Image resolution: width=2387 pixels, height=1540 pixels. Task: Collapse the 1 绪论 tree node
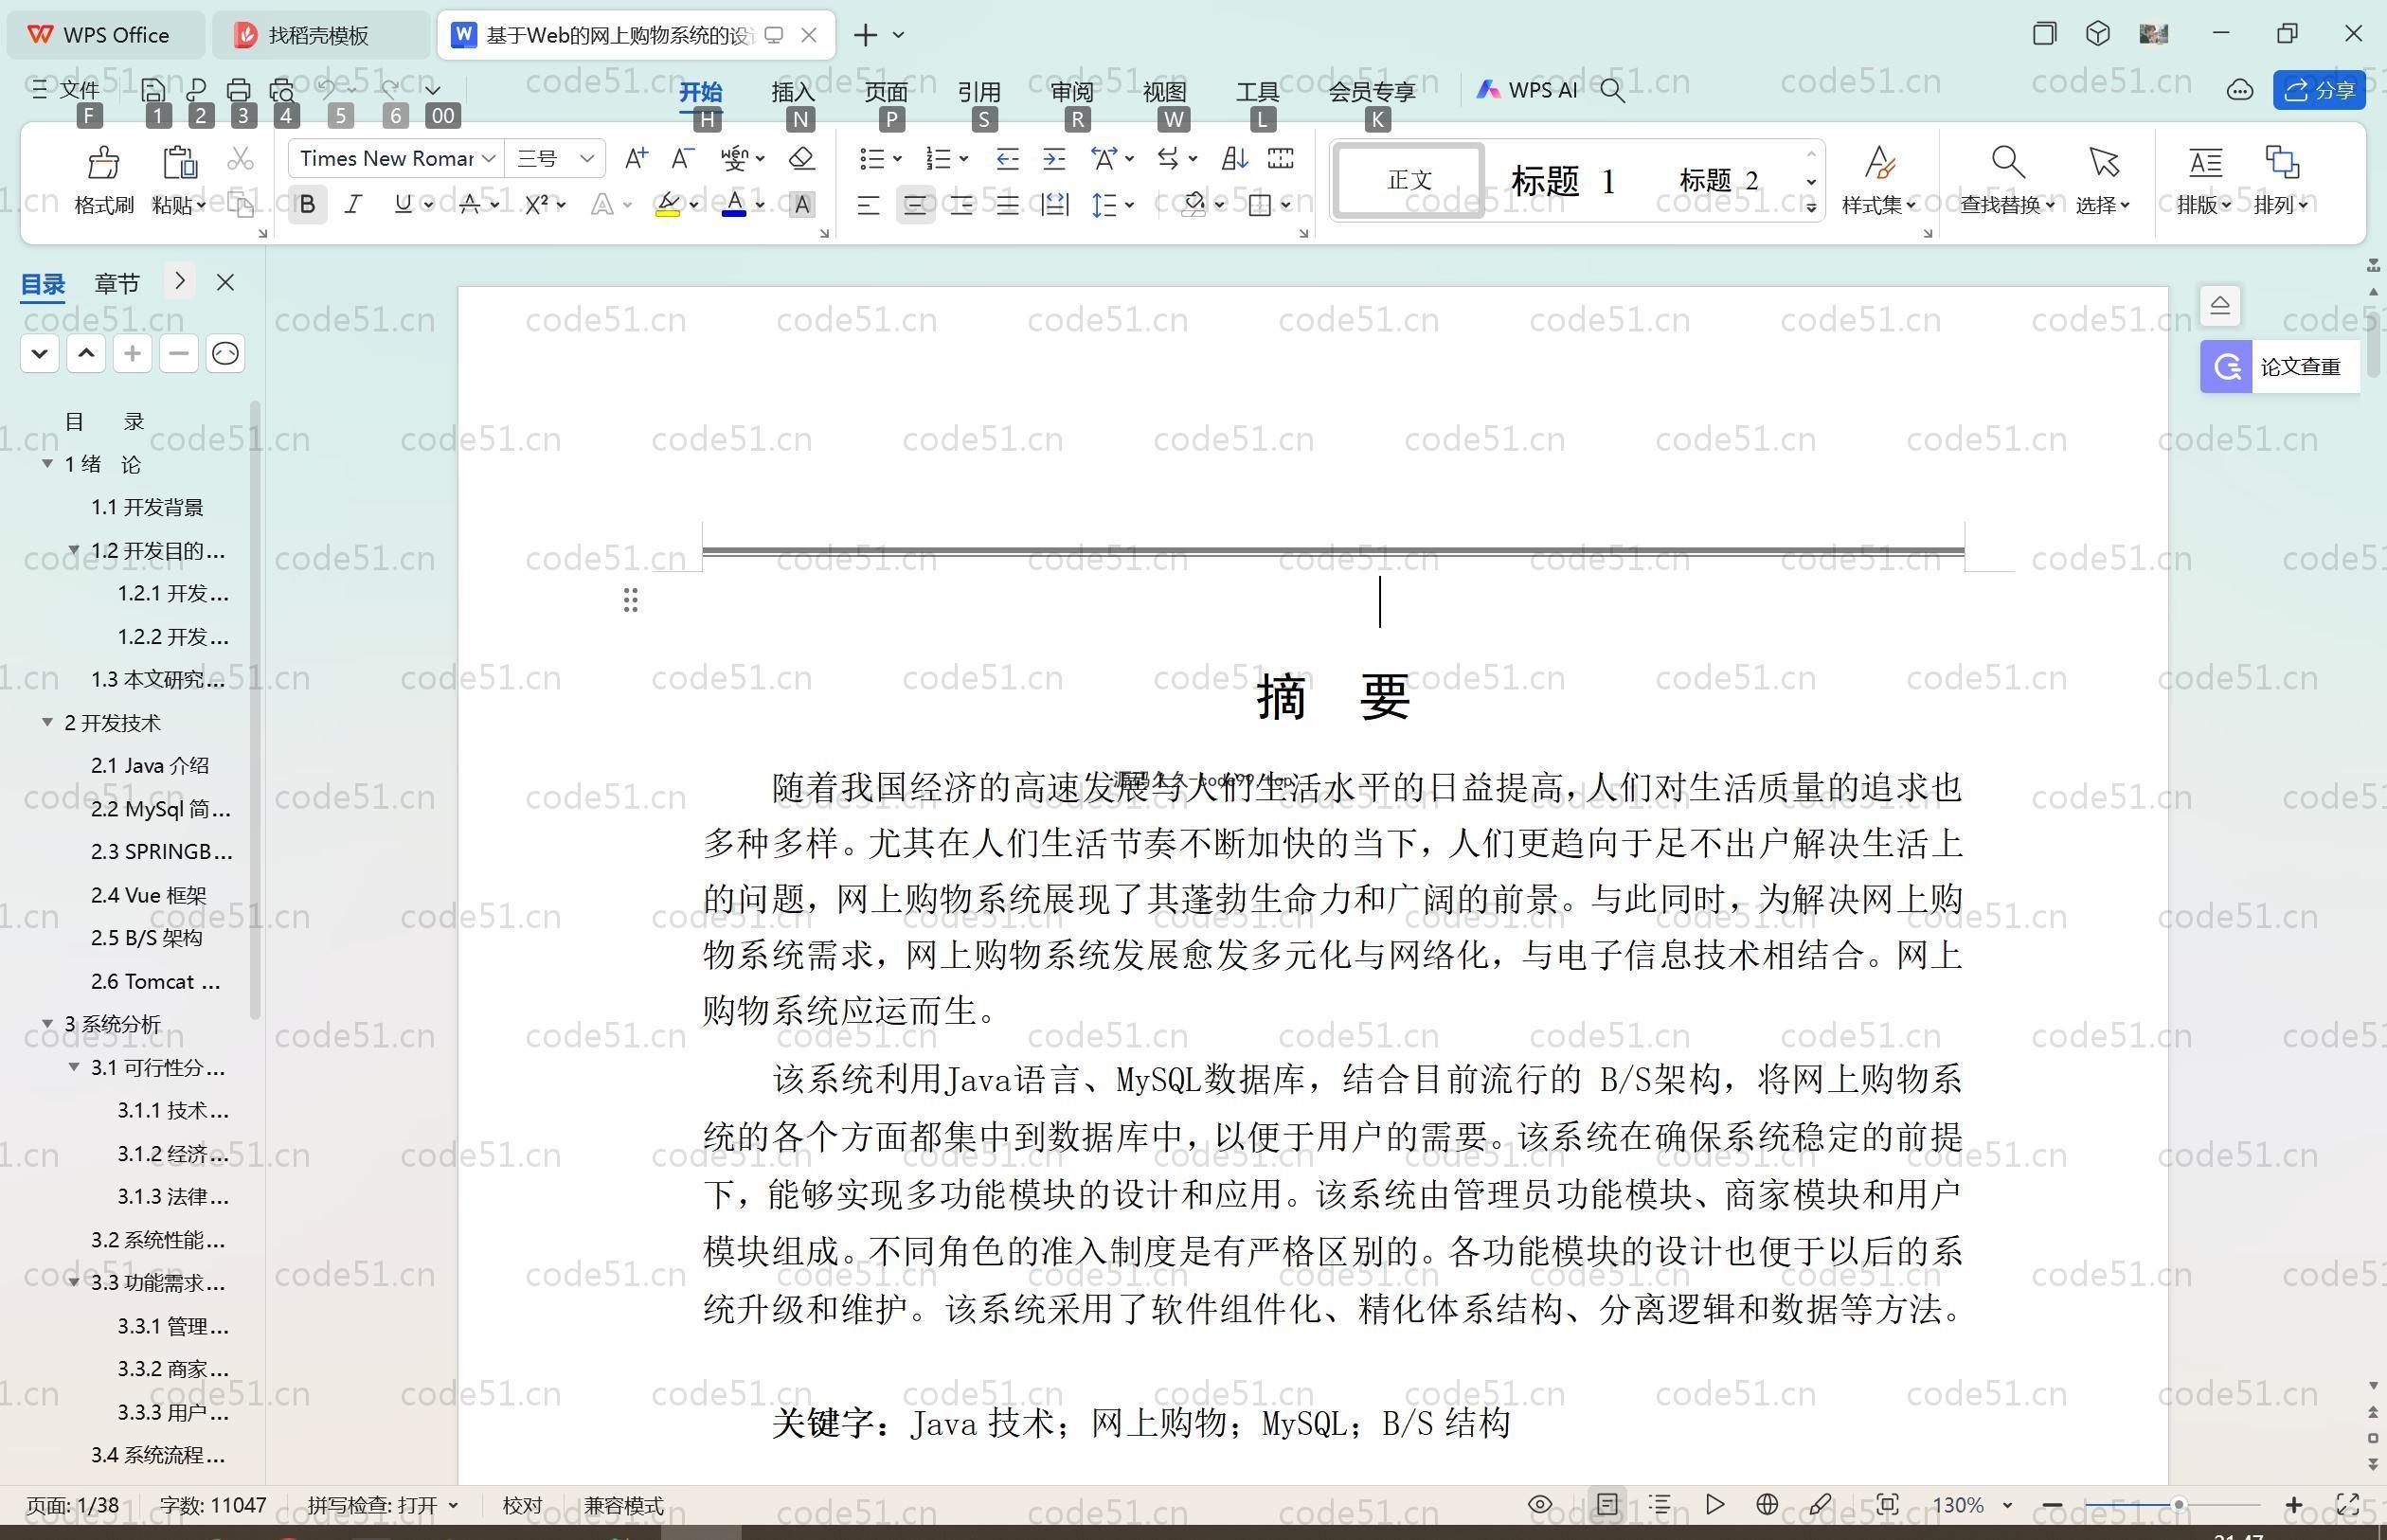click(x=47, y=464)
